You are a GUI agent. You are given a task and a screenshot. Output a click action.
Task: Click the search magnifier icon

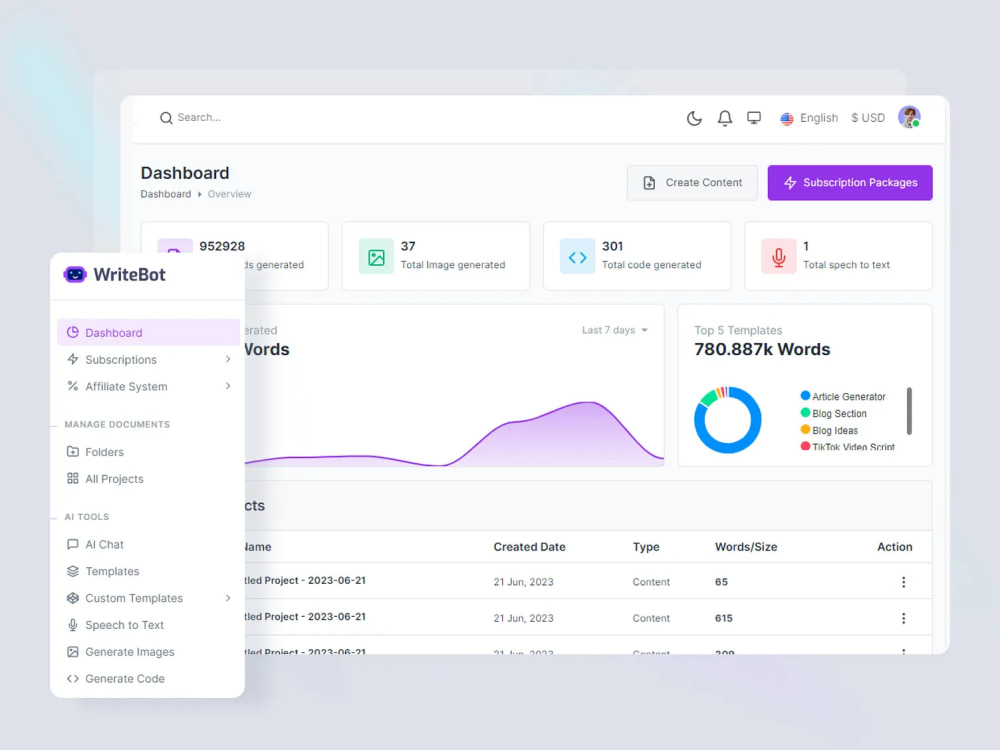click(x=166, y=118)
